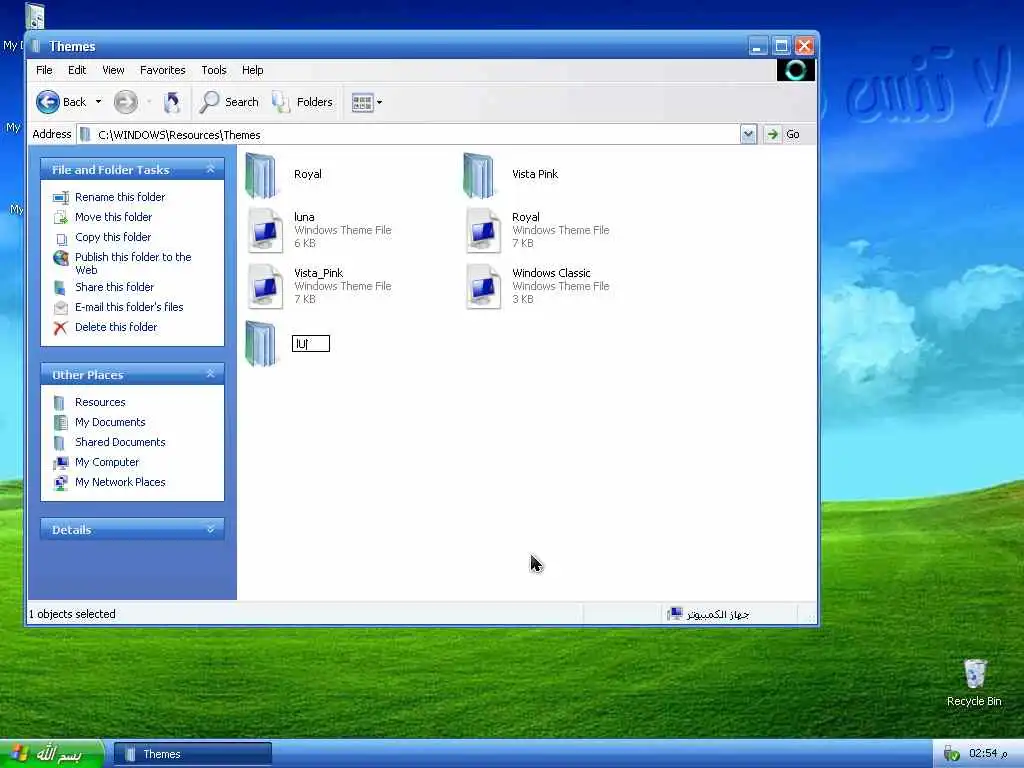Screen dimensions: 1024x768
Task: Select the Vista Pink folder icon
Action: coord(479,175)
